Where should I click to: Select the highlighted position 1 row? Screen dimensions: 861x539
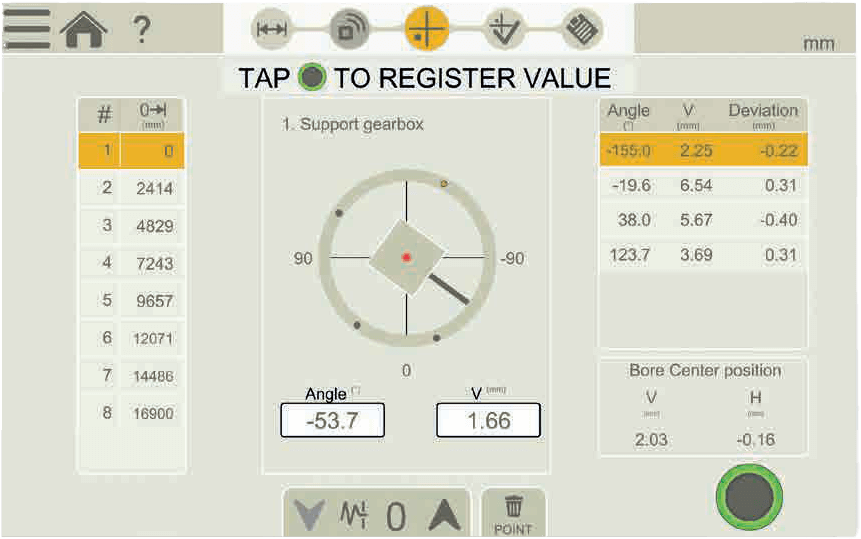[131, 151]
